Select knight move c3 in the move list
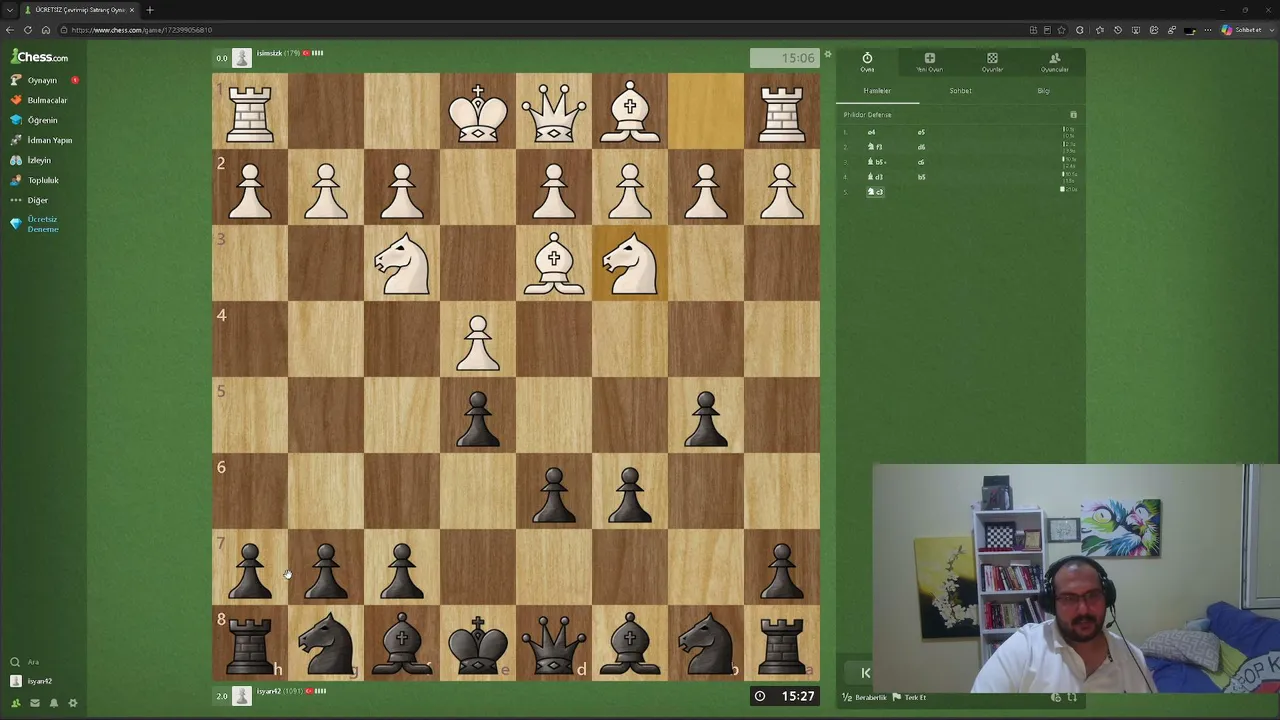This screenshot has width=1280, height=720. point(875,192)
